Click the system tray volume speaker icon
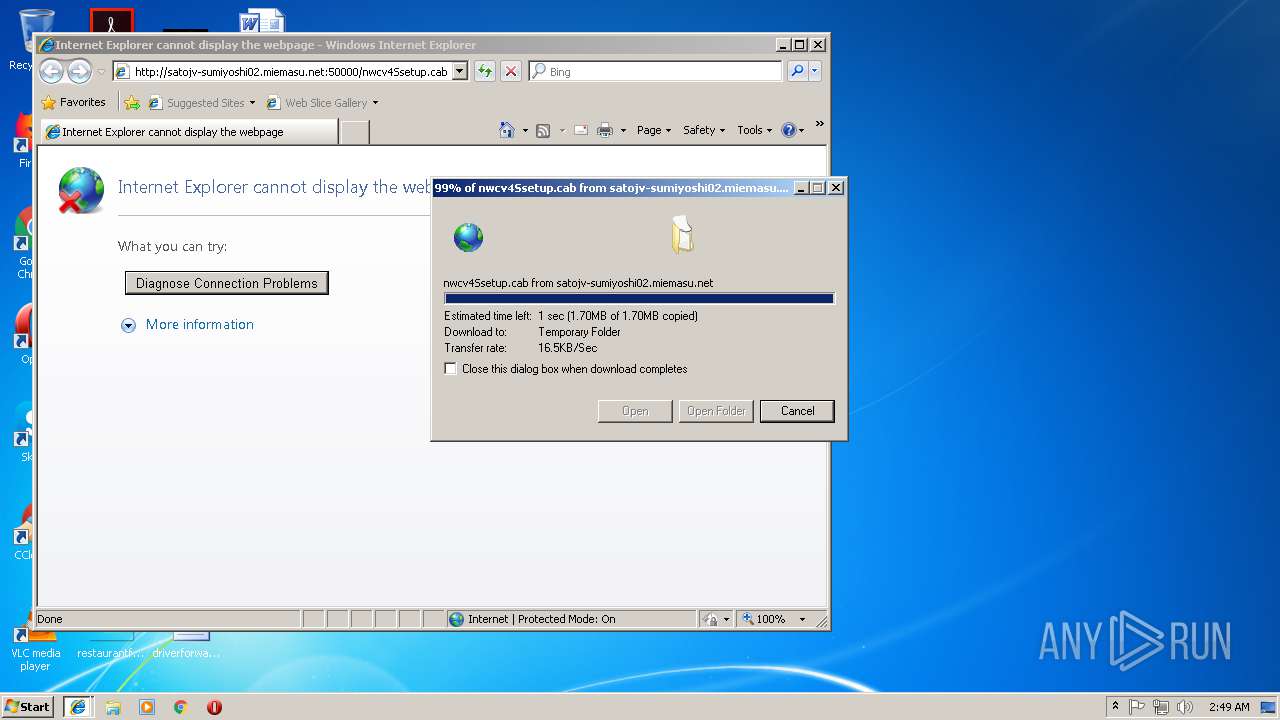The height and width of the screenshot is (720, 1280). 1185,707
